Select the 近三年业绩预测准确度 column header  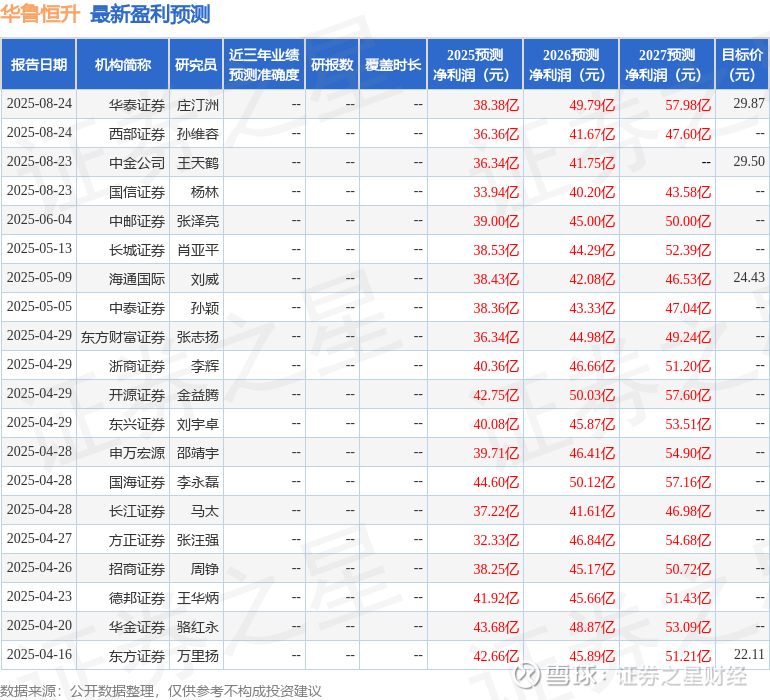(x=264, y=64)
